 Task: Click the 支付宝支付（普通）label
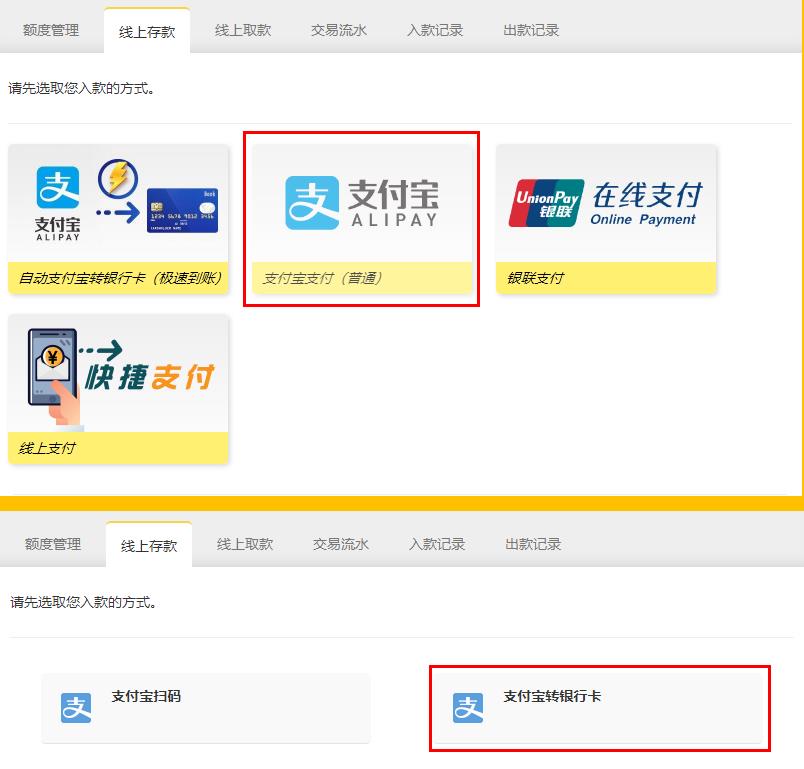322,278
